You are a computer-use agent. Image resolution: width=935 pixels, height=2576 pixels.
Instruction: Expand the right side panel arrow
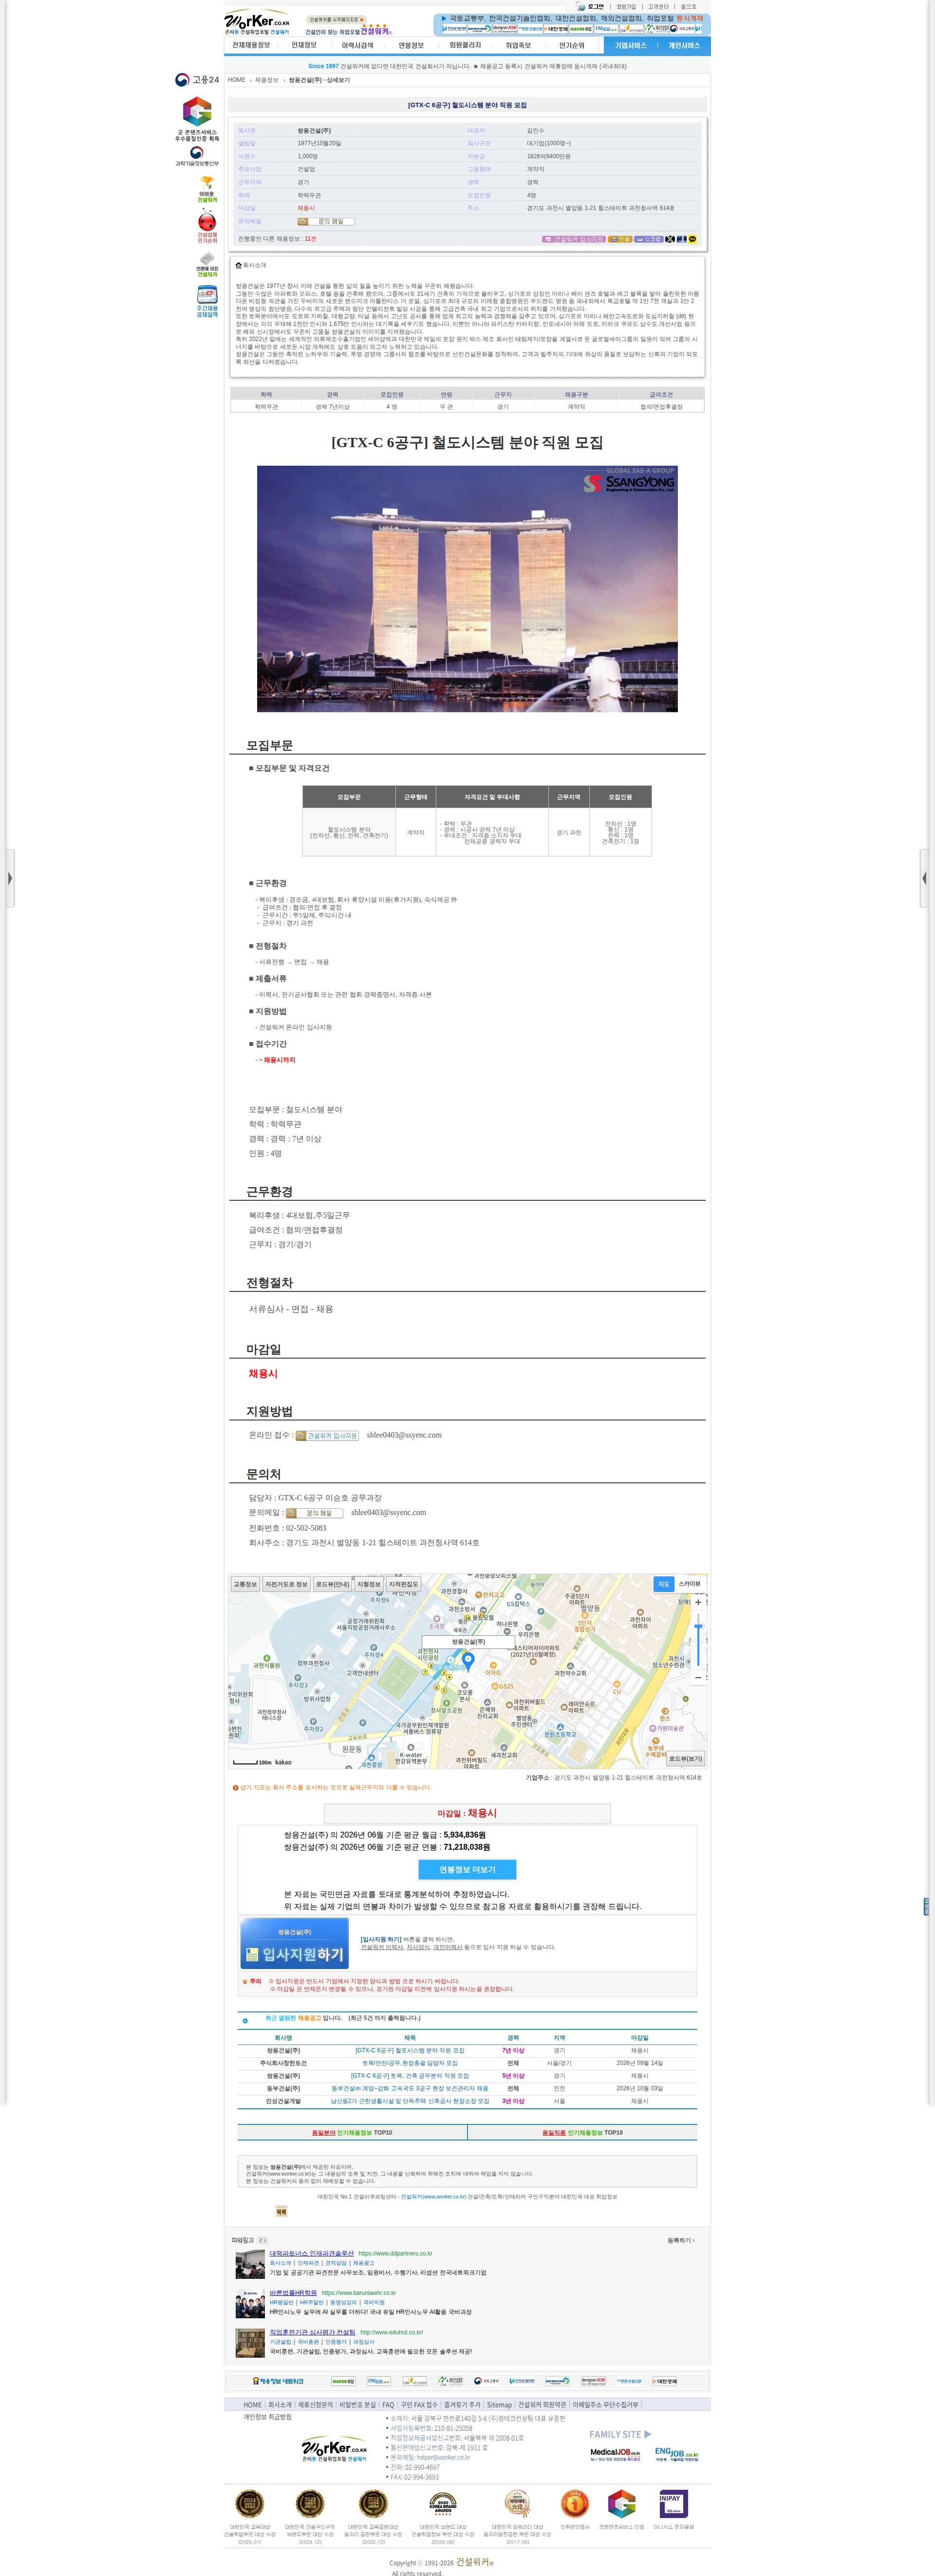click(925, 878)
